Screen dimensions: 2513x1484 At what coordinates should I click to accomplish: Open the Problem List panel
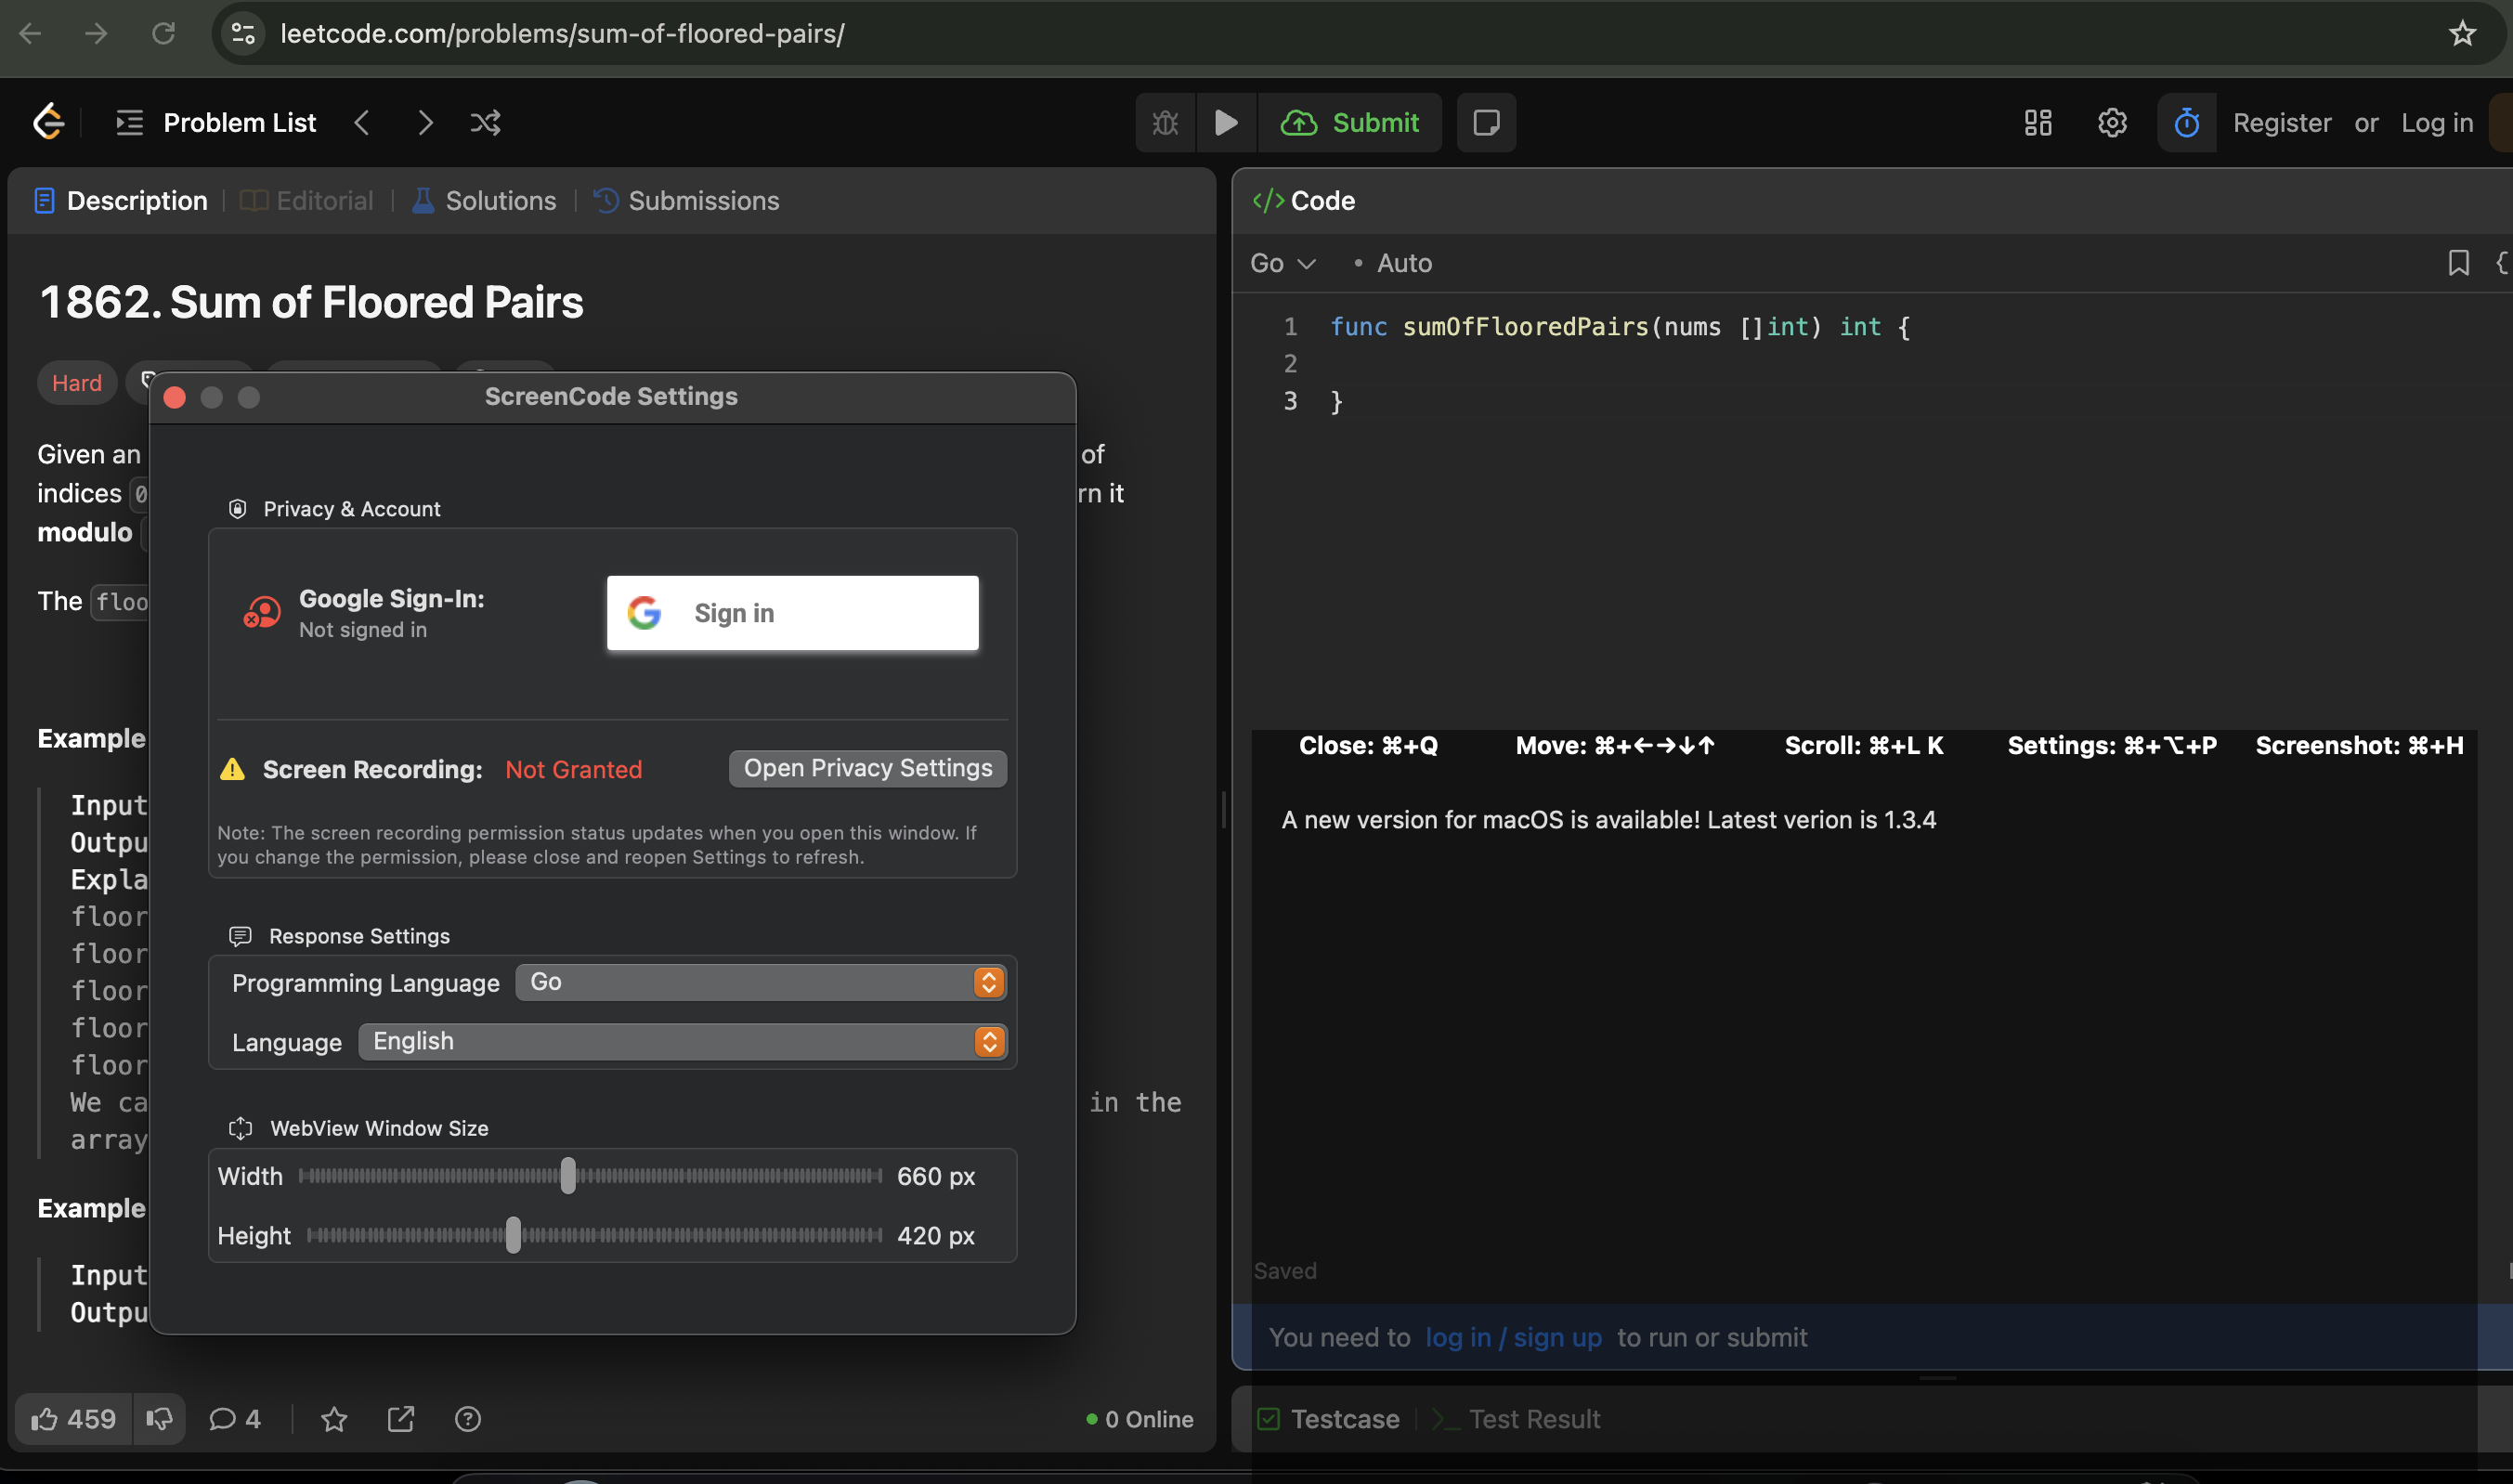[x=216, y=122]
